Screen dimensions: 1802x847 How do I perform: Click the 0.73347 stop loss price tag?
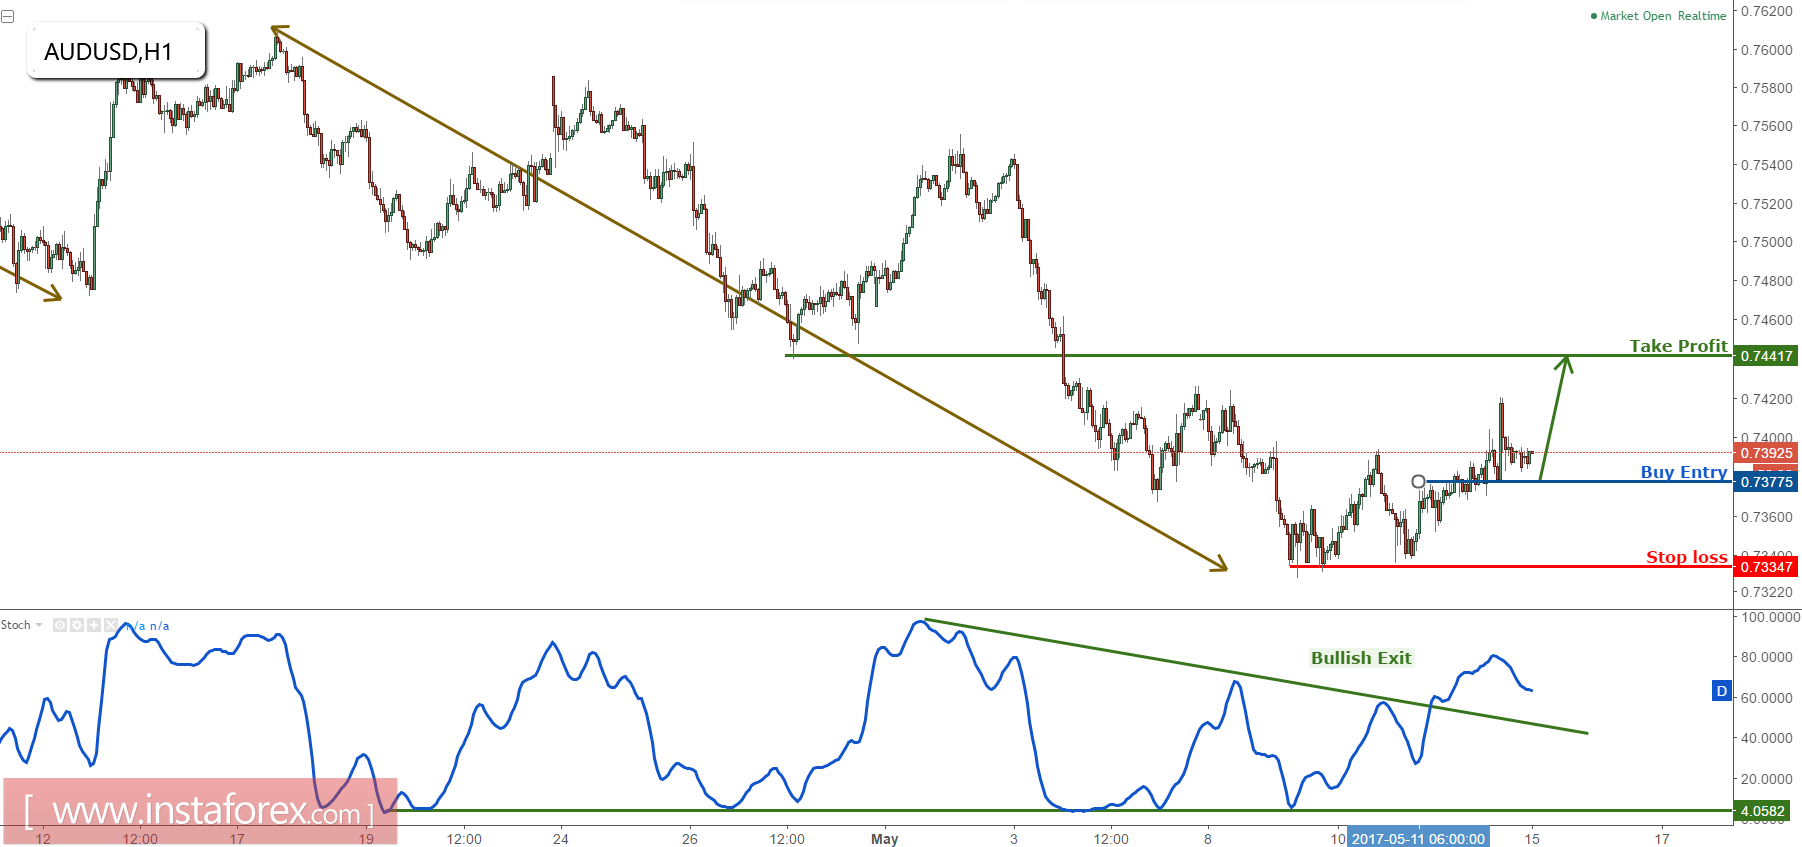[x=1766, y=567]
